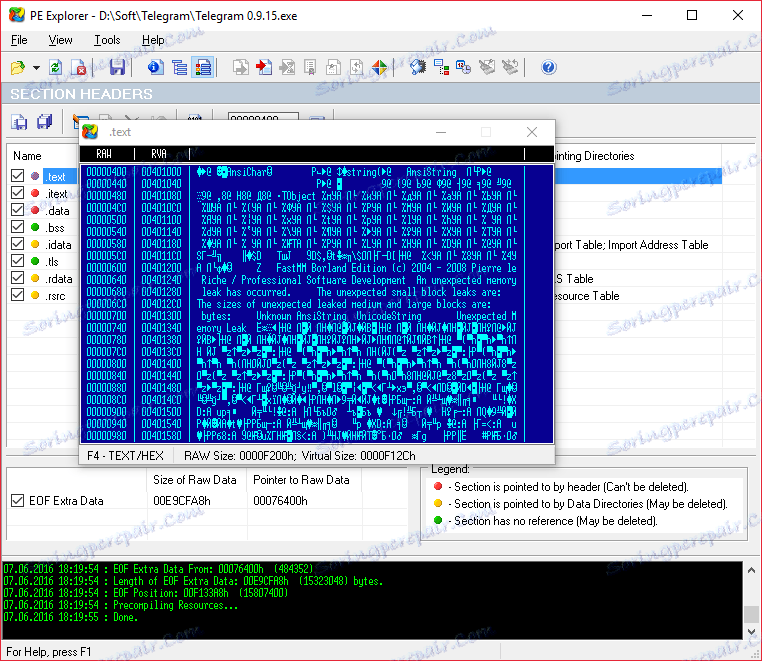Toggle the .bss section checkbox
This screenshot has height=661, width=762.
(x=17, y=228)
